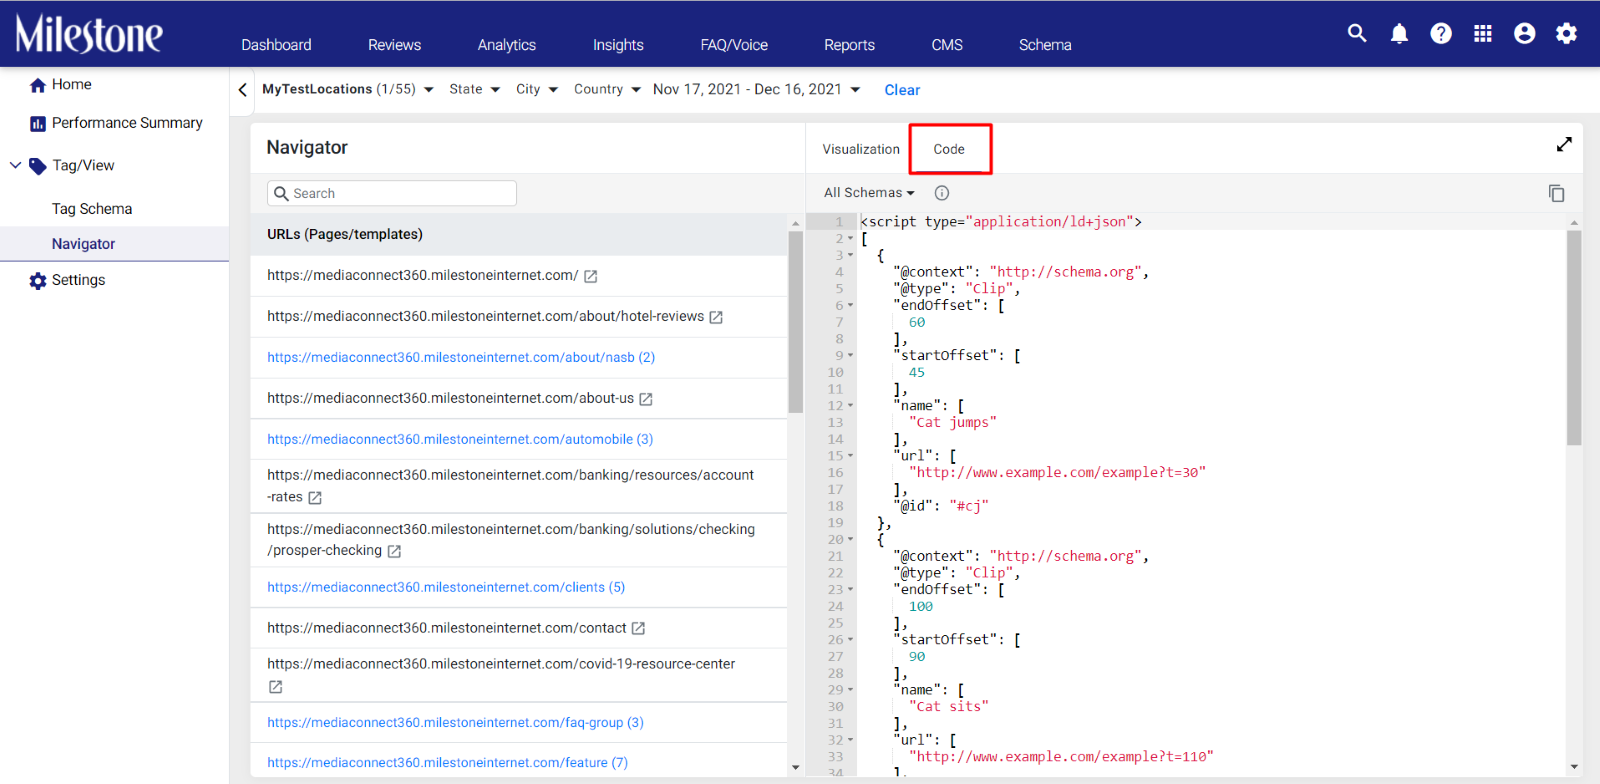This screenshot has width=1600, height=784.
Task: Open the Reviews menu
Action: click(x=394, y=45)
